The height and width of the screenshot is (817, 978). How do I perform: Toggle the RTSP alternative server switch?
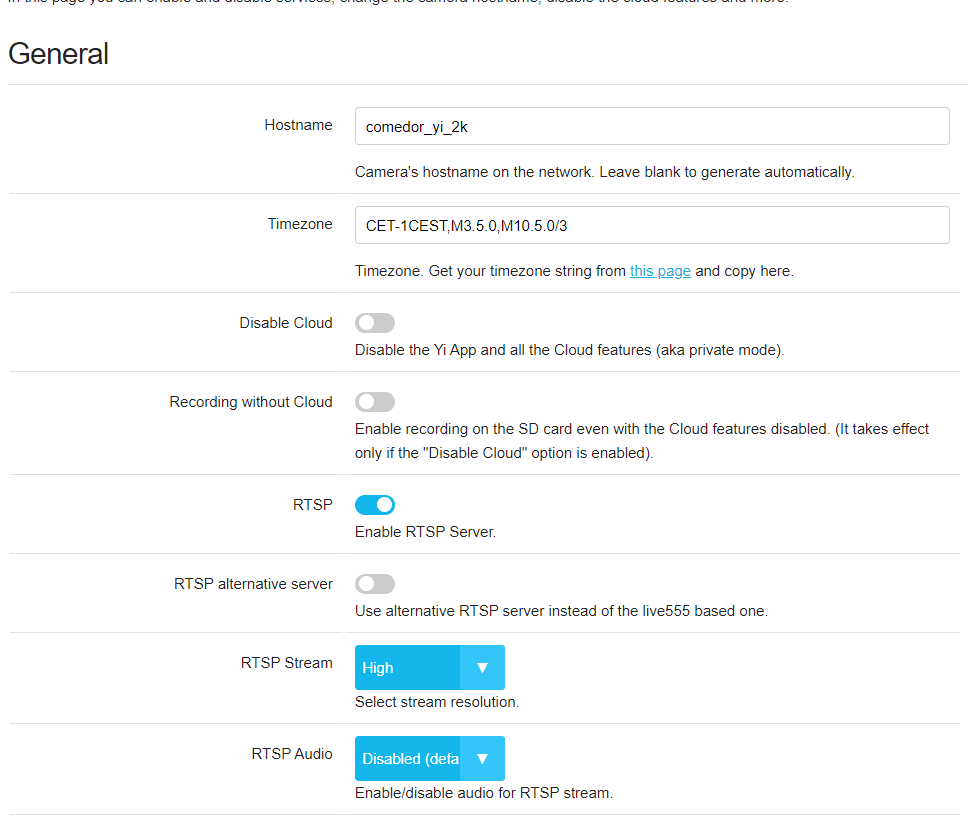pos(375,584)
